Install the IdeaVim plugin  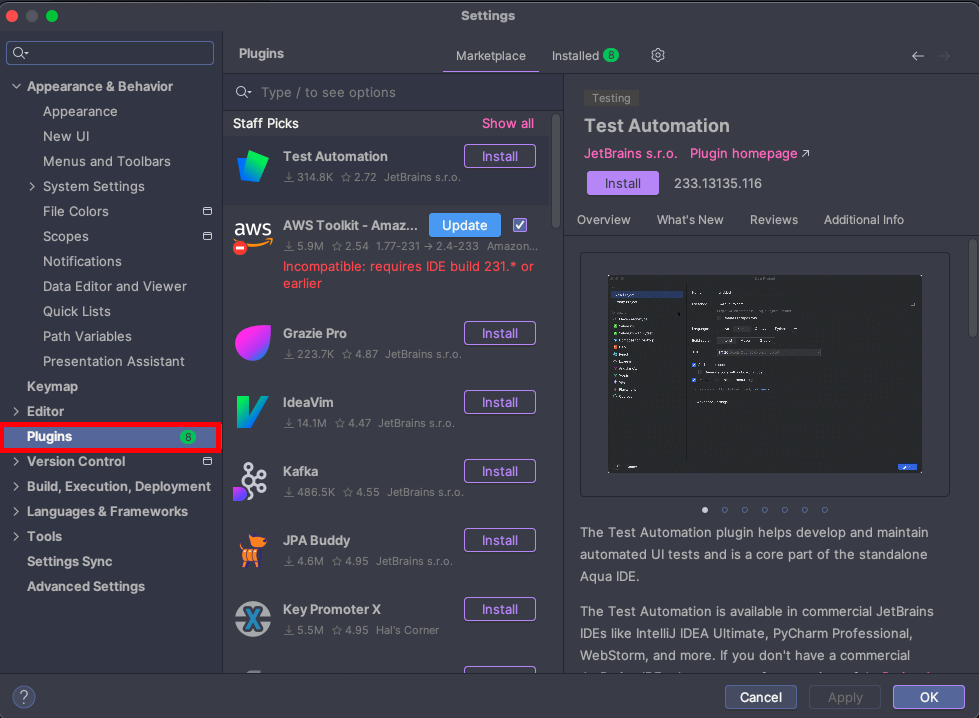pyautogui.click(x=499, y=402)
